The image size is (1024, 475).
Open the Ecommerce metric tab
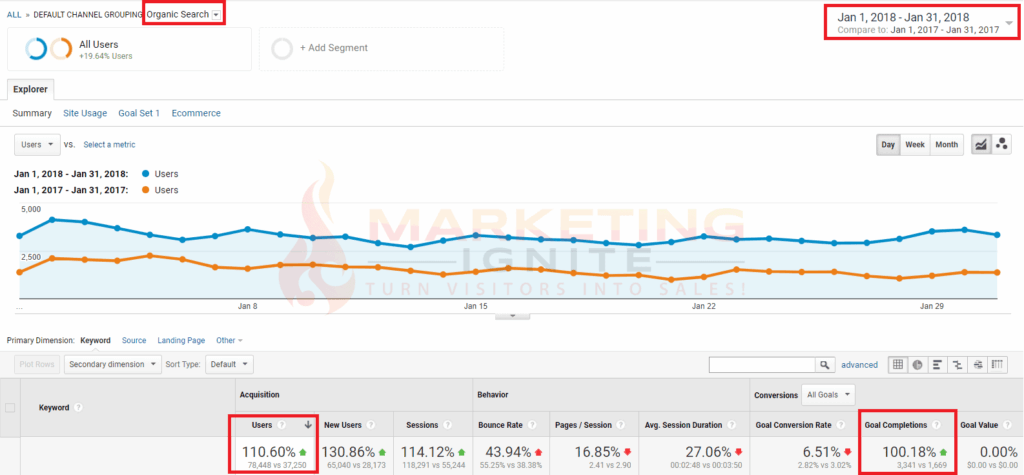point(196,113)
